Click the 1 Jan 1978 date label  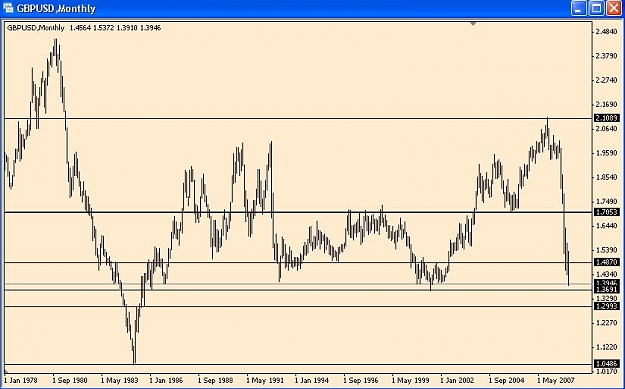click(x=21, y=380)
